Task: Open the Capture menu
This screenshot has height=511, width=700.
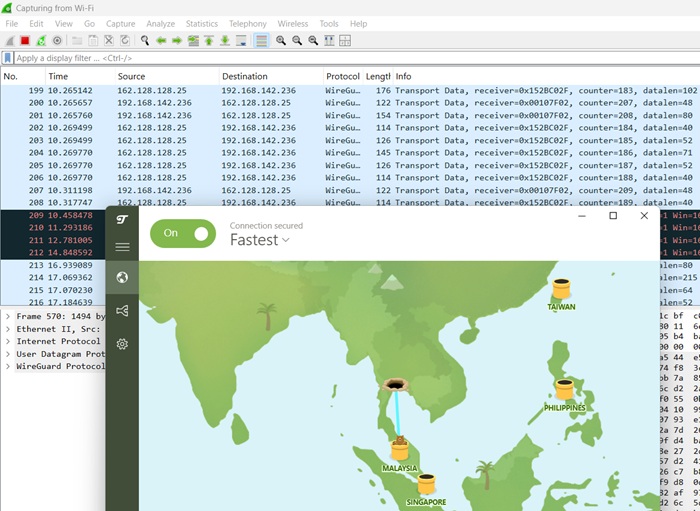Action: [121, 24]
